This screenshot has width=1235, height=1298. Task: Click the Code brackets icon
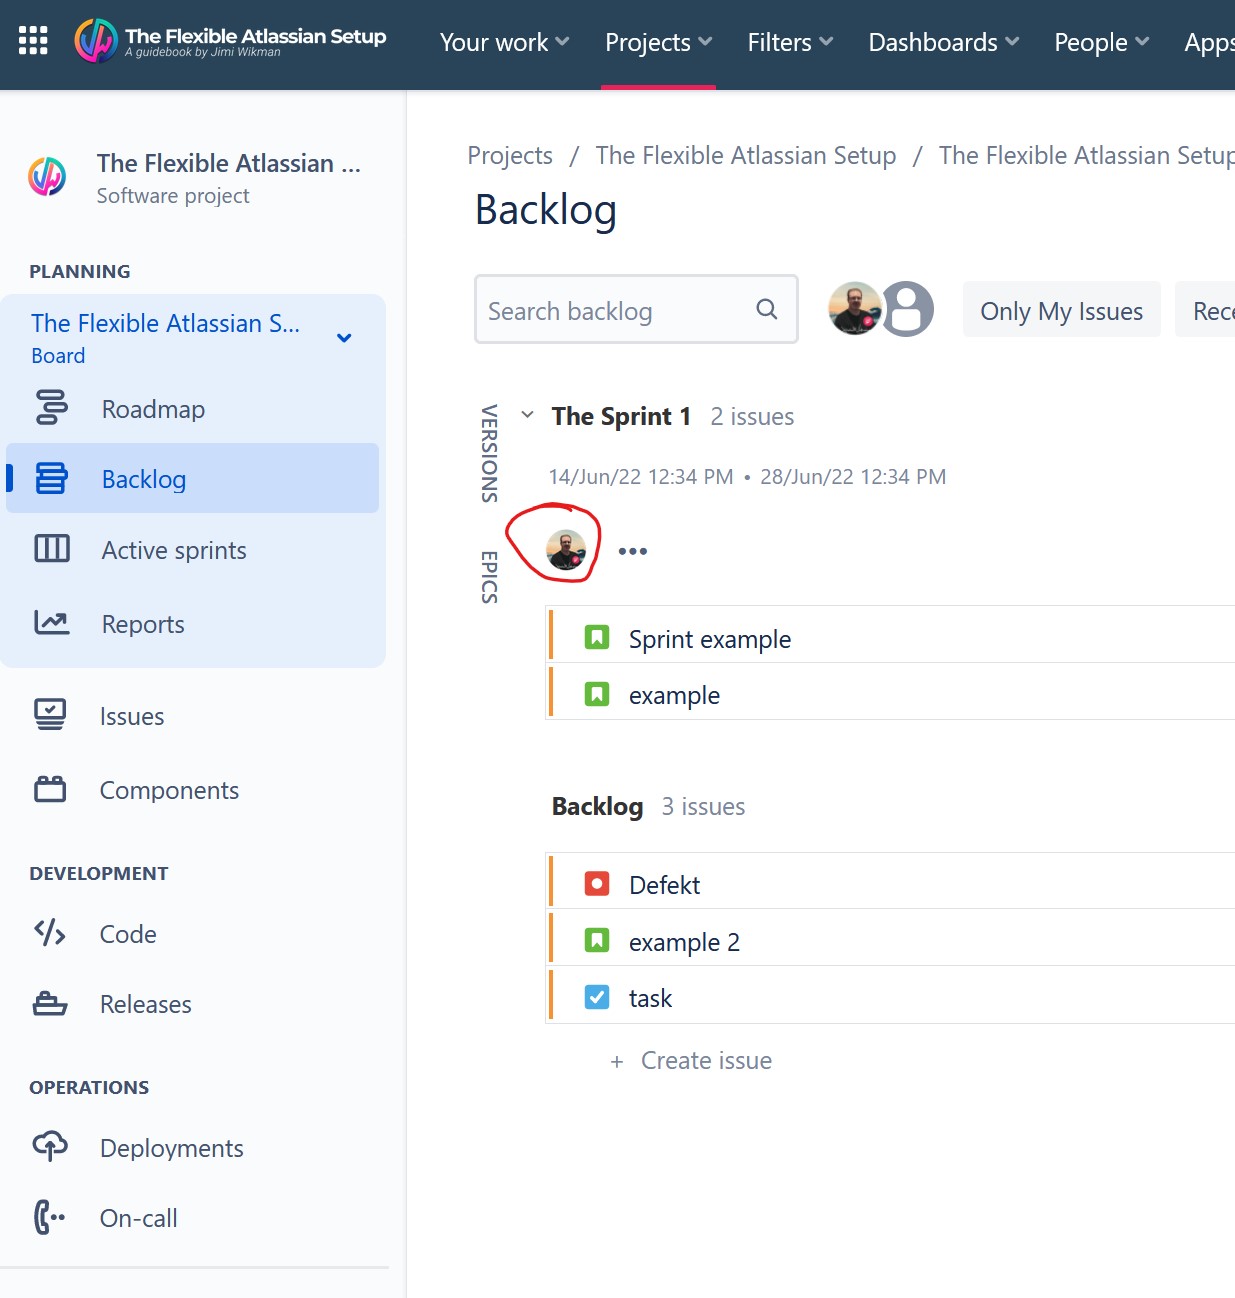(50, 933)
